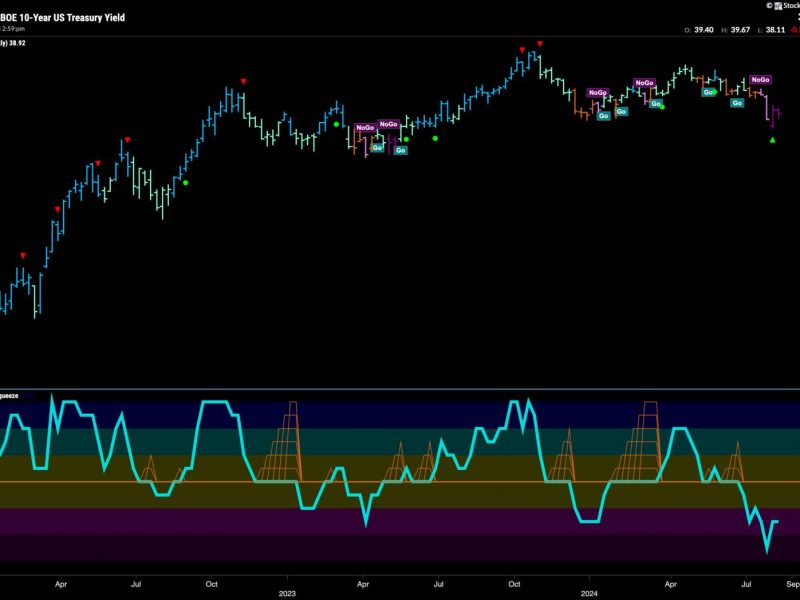Click the low value 38.11
Viewport: 800px width, 600px height.
click(776, 30)
